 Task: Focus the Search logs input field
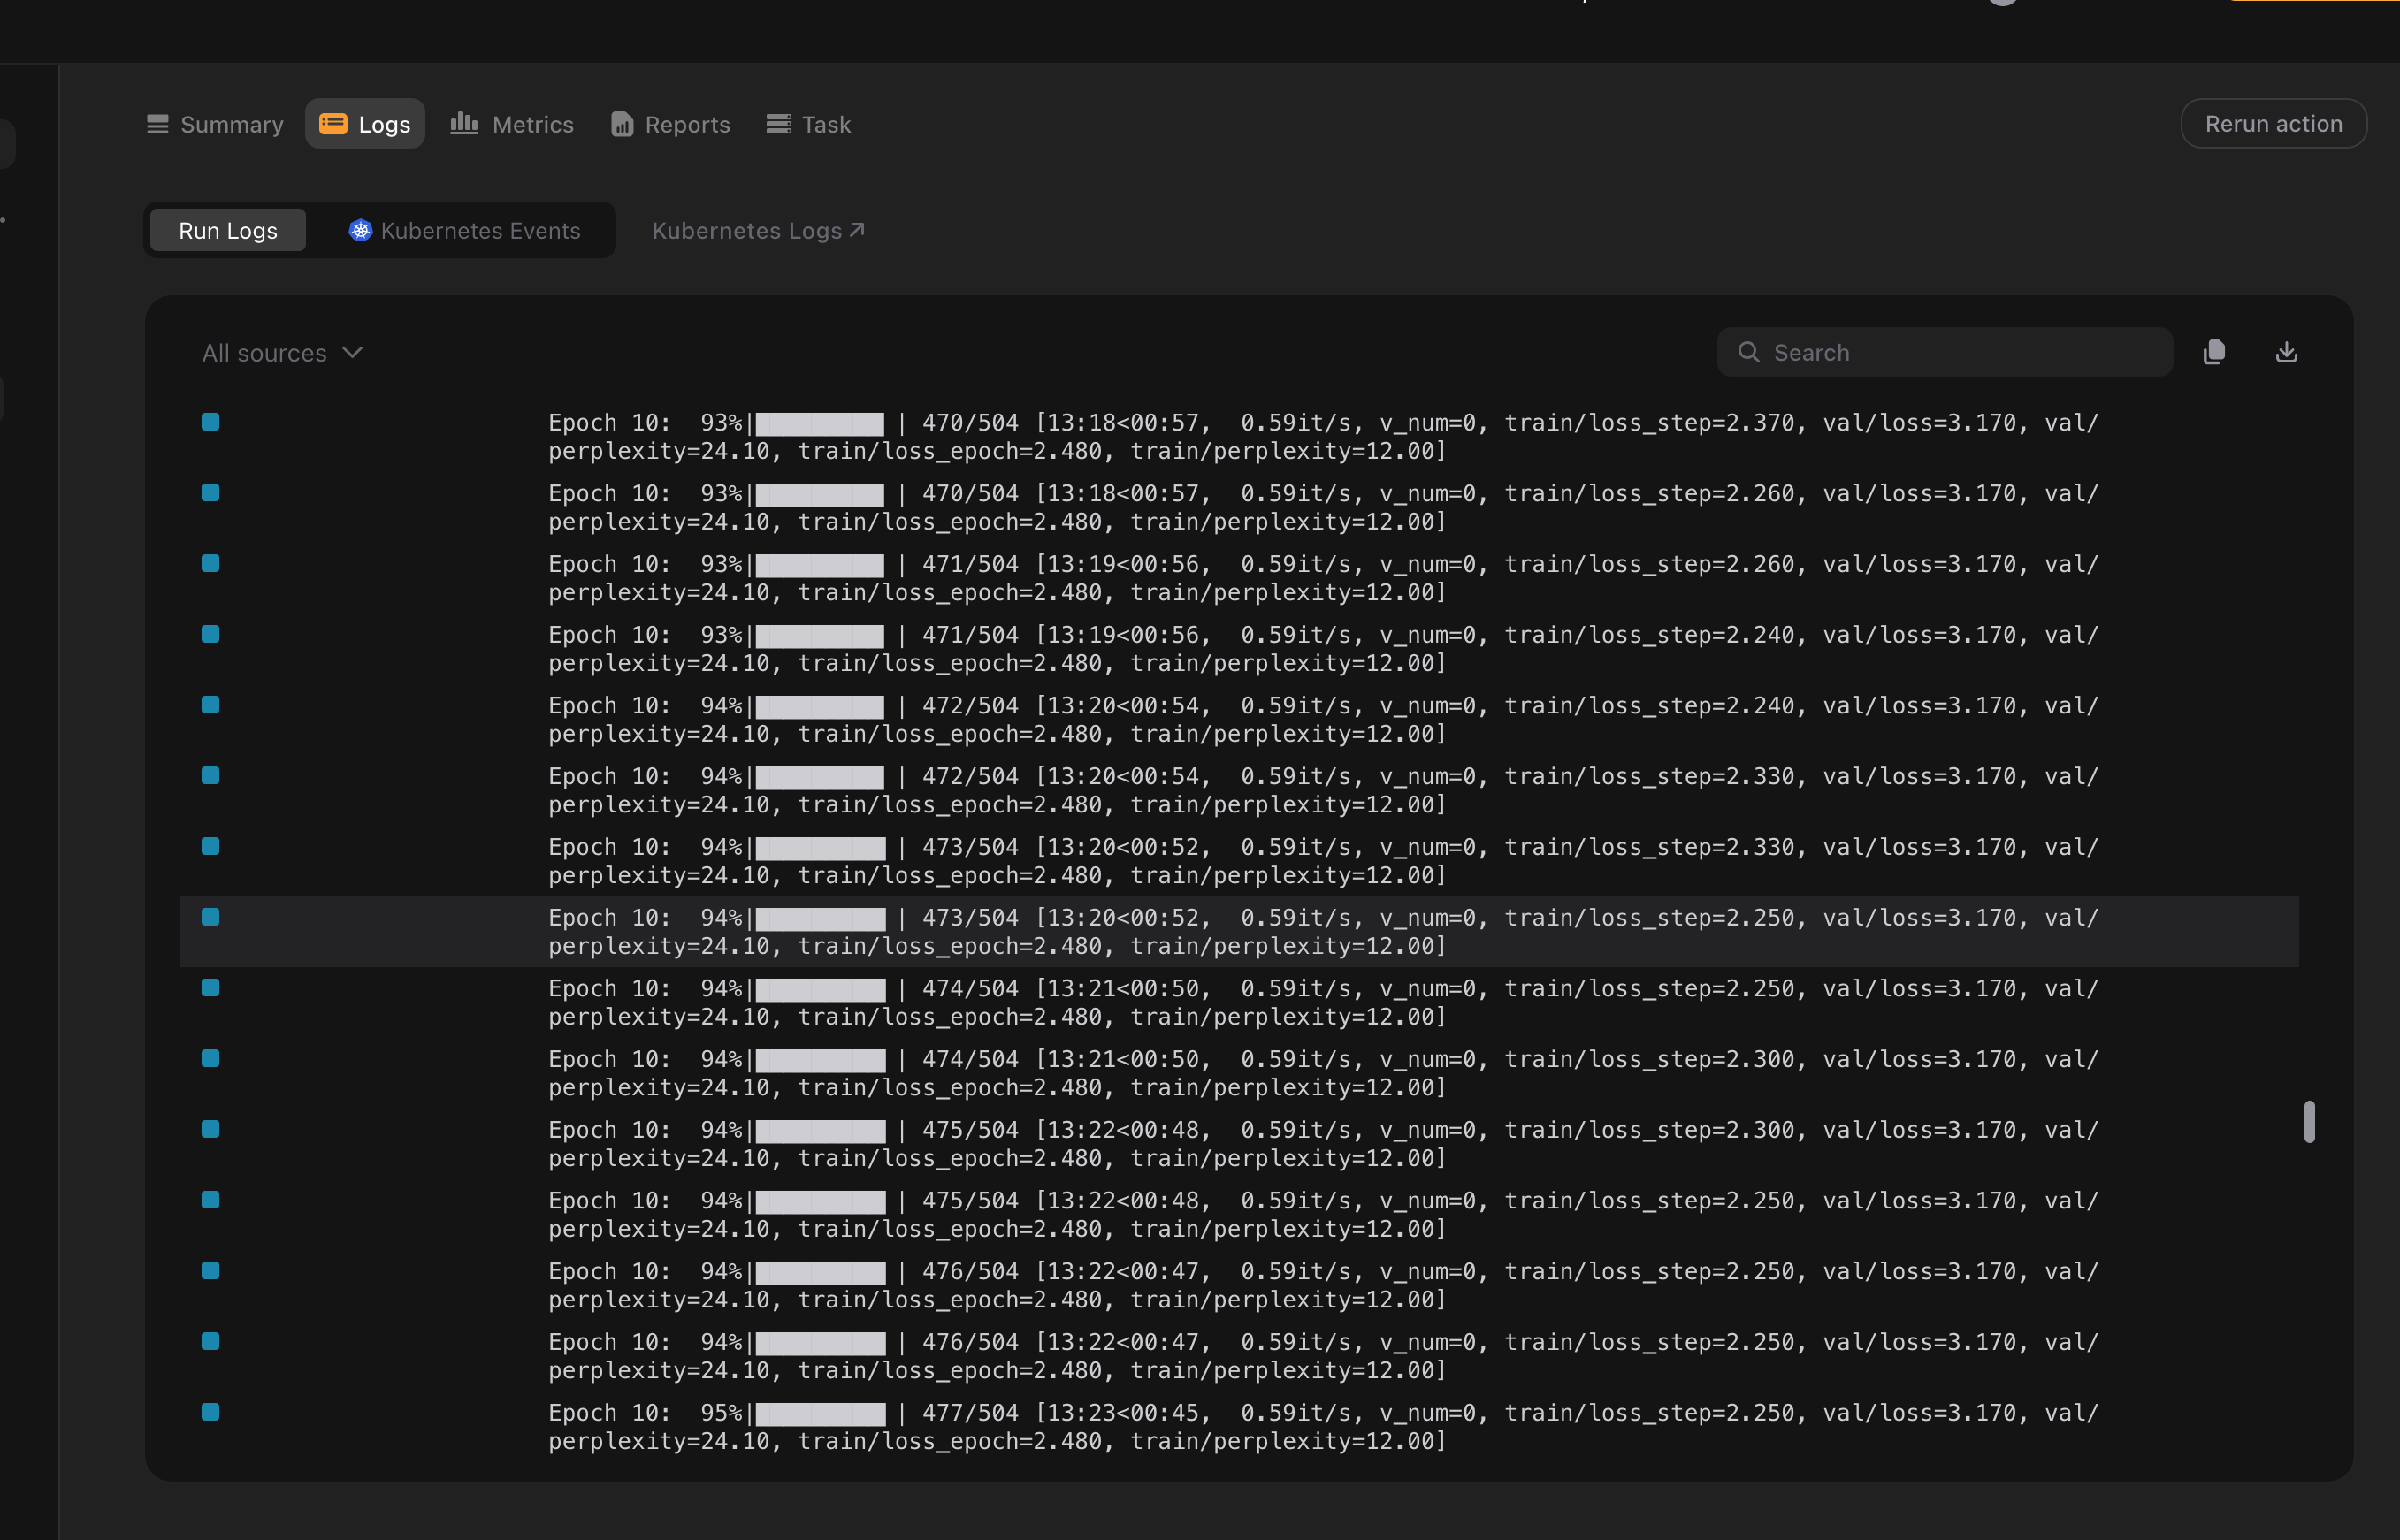(x=1960, y=352)
